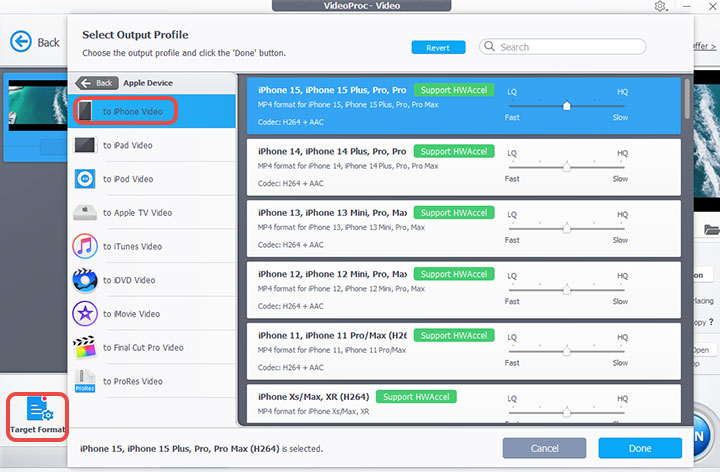
Task: Click Support HWAccel badge on iPhone 15 row
Action: point(454,90)
